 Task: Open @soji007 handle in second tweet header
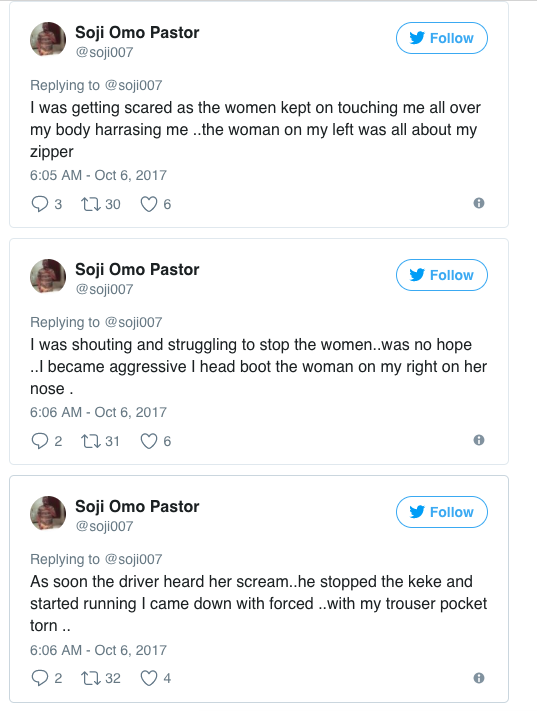coord(104,289)
